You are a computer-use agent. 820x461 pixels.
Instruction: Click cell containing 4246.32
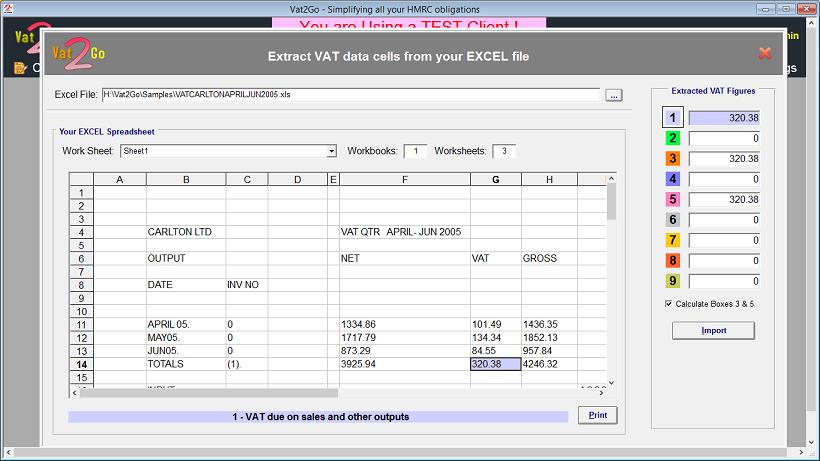tap(549, 364)
